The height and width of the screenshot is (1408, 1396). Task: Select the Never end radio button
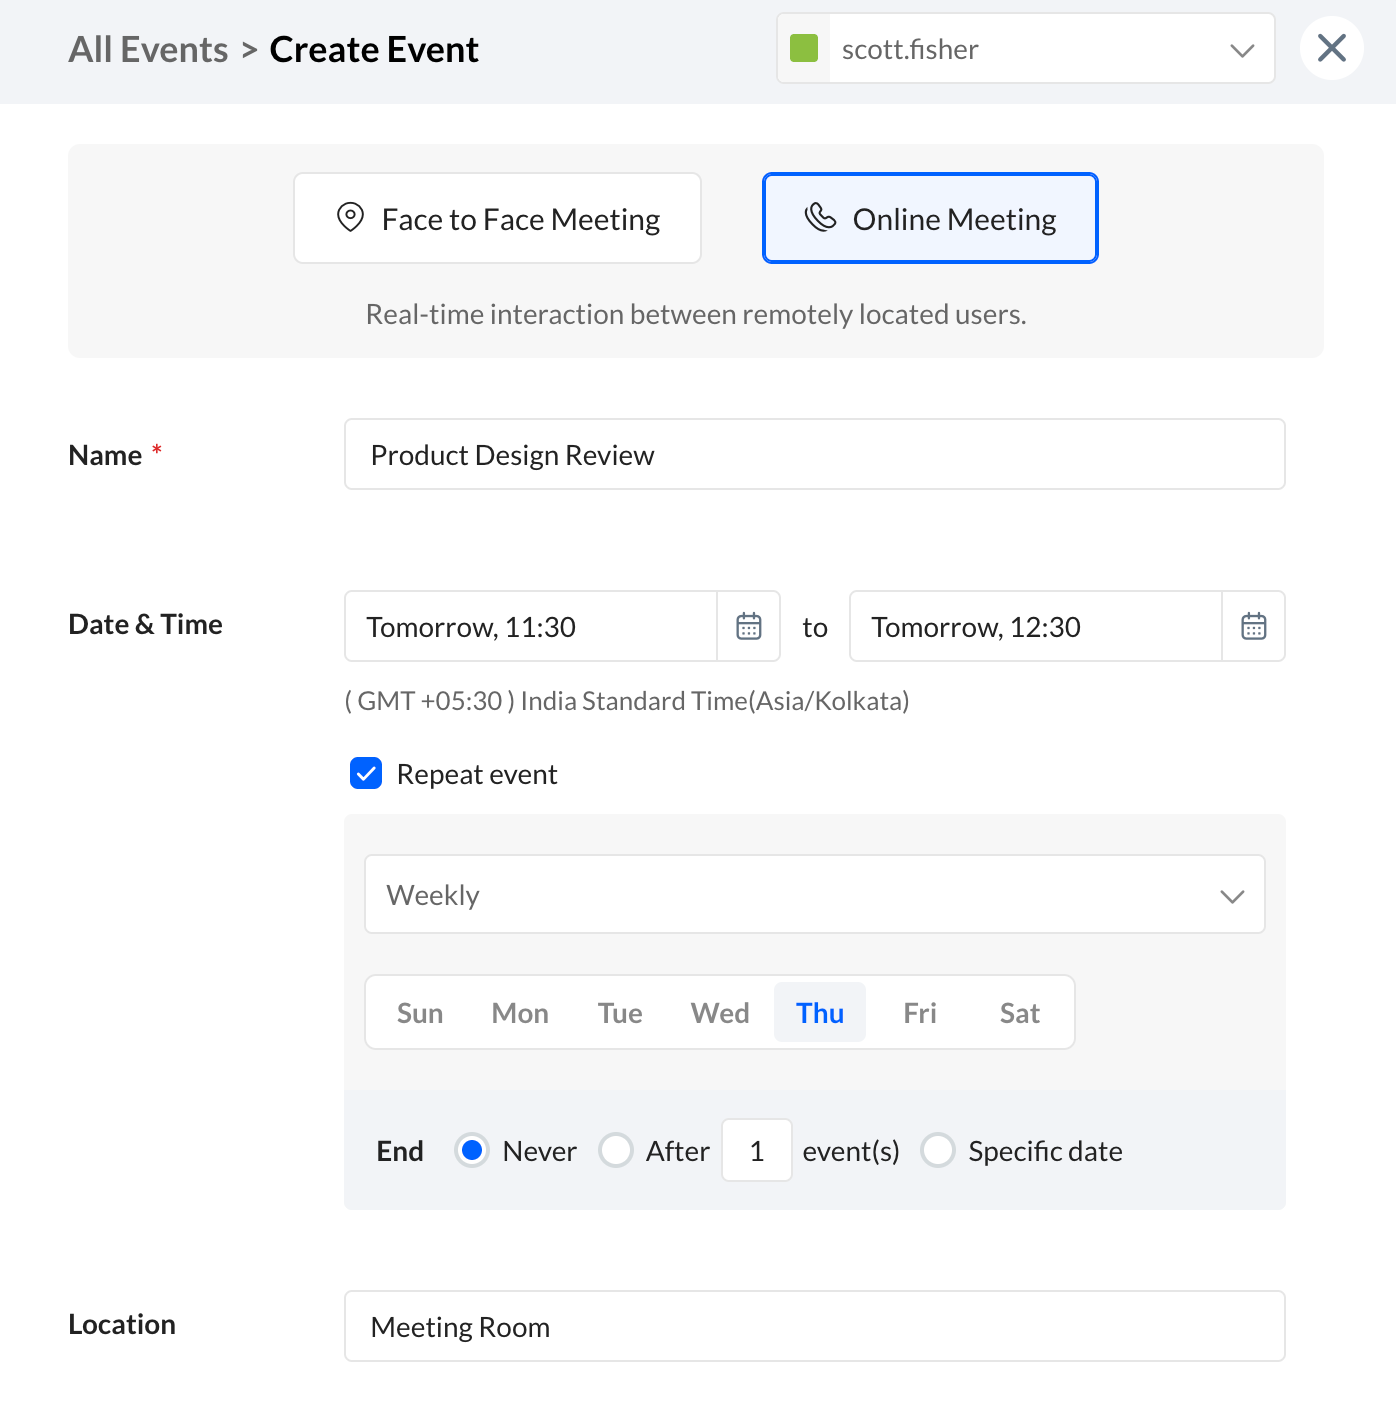pyautogui.click(x=472, y=1150)
